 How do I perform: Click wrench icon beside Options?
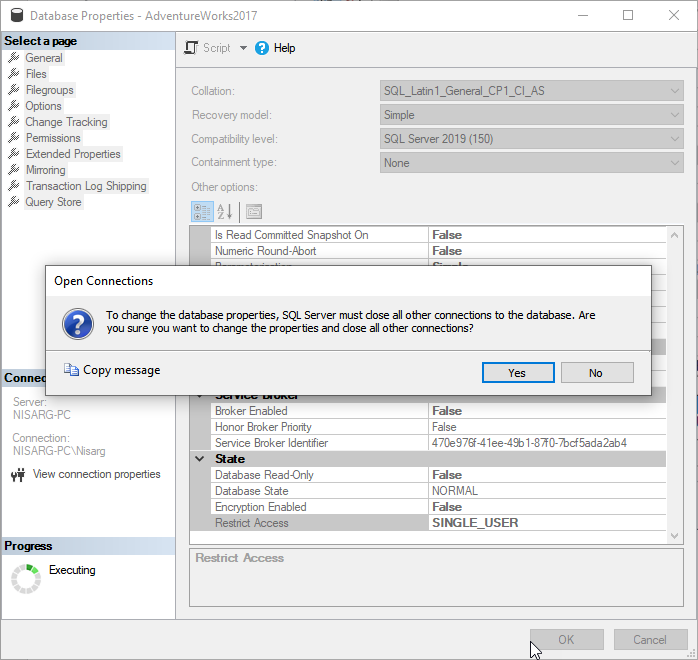[x=14, y=105]
